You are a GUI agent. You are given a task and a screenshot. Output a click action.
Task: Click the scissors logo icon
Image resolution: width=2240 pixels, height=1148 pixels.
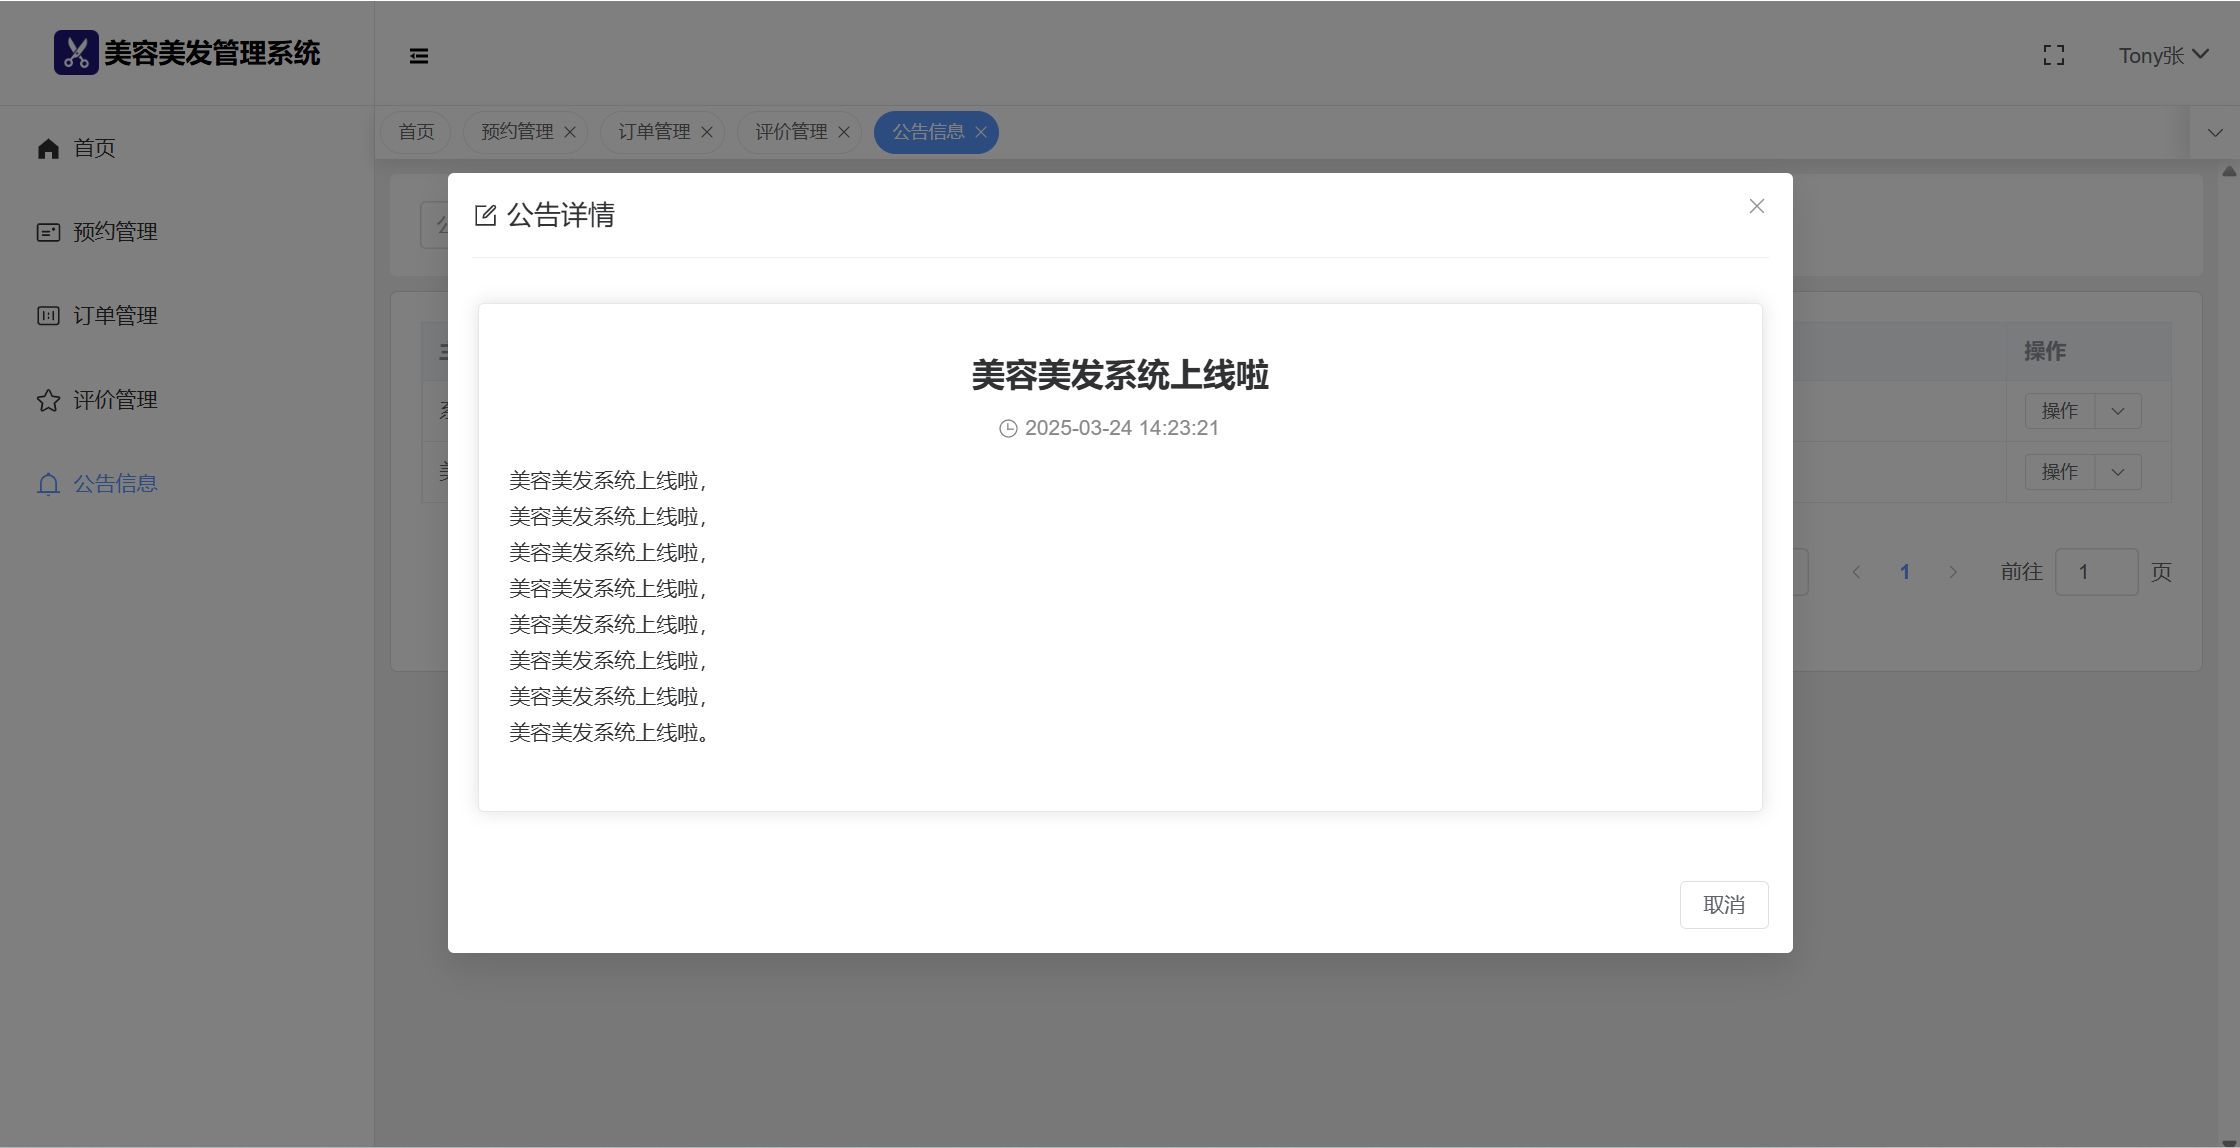point(76,53)
